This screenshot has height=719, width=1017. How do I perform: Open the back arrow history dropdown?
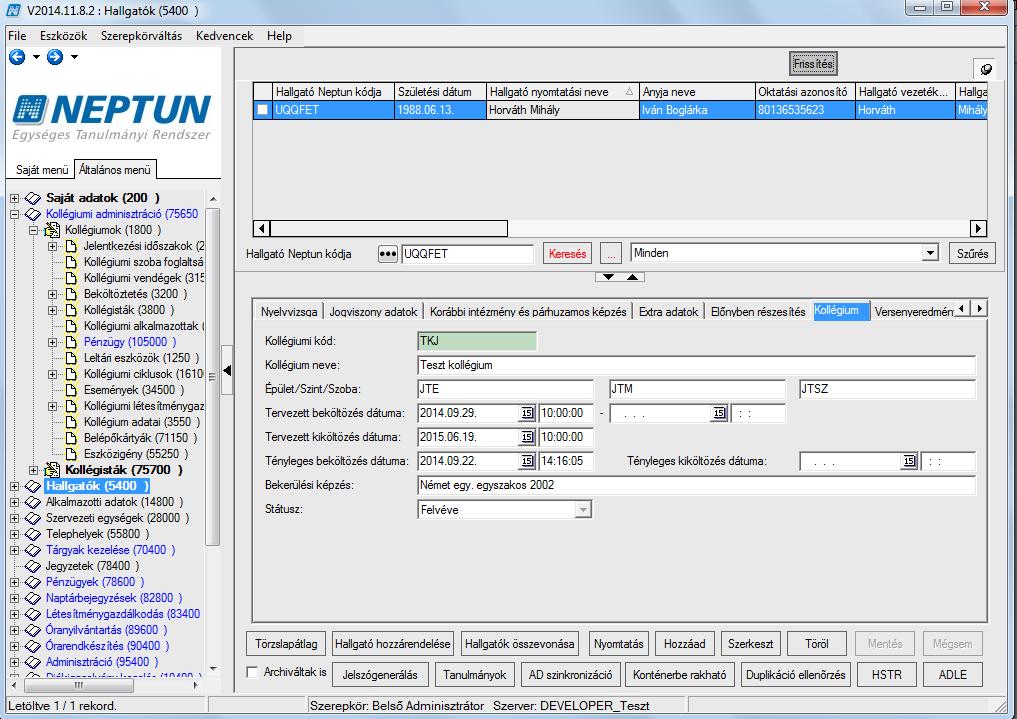[x=36, y=57]
